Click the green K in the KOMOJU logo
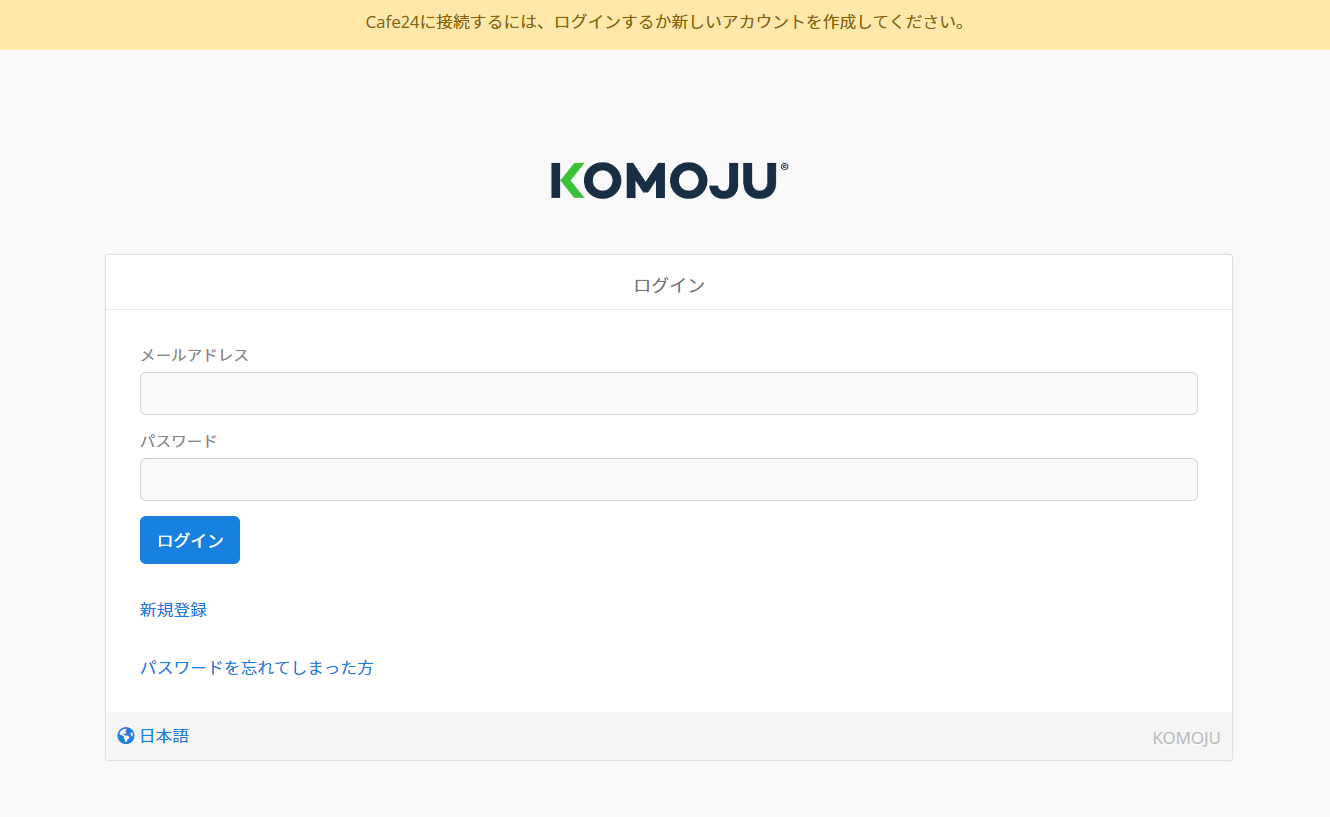Viewport: 1330px width, 817px height. (567, 181)
